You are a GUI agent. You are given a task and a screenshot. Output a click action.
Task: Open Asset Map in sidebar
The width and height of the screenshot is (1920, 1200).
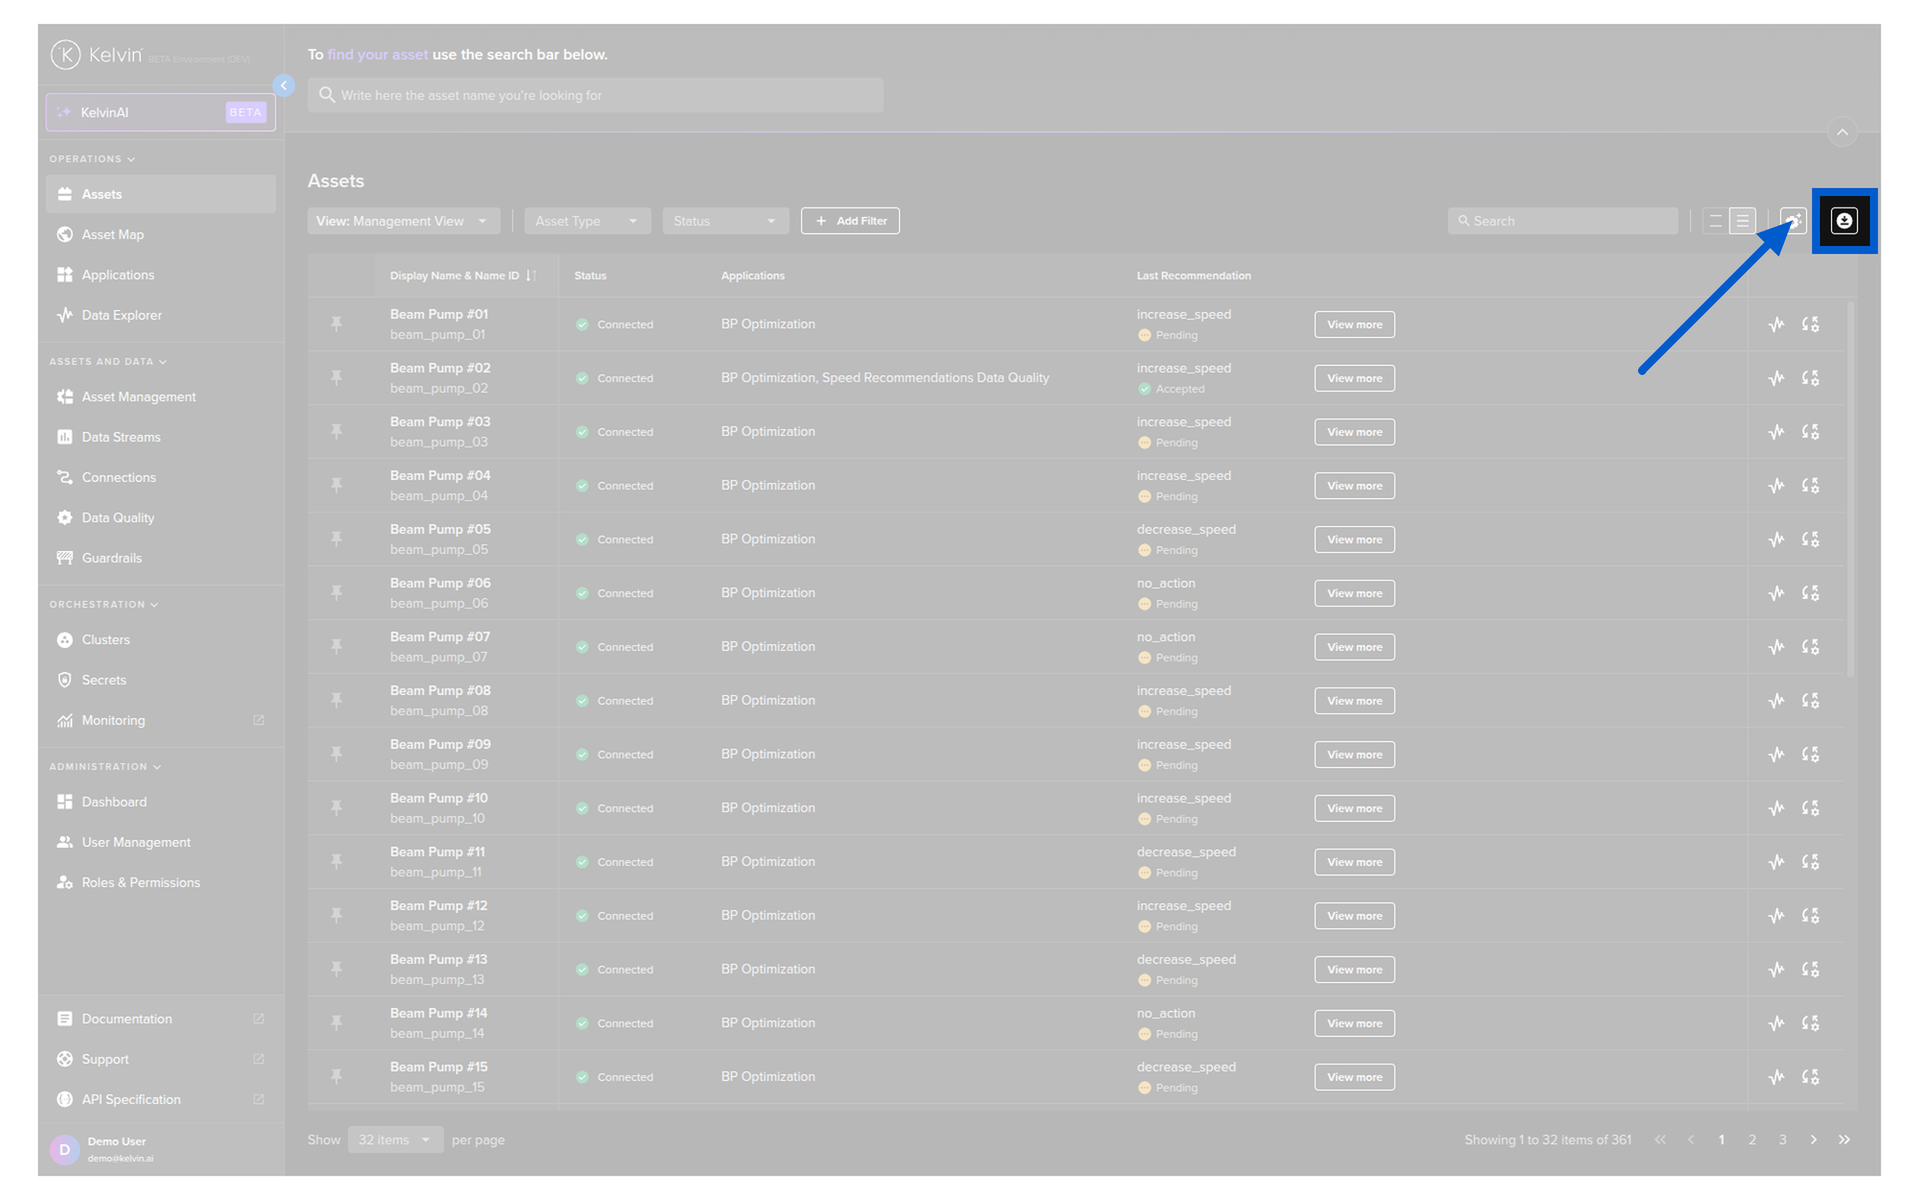(x=113, y=234)
